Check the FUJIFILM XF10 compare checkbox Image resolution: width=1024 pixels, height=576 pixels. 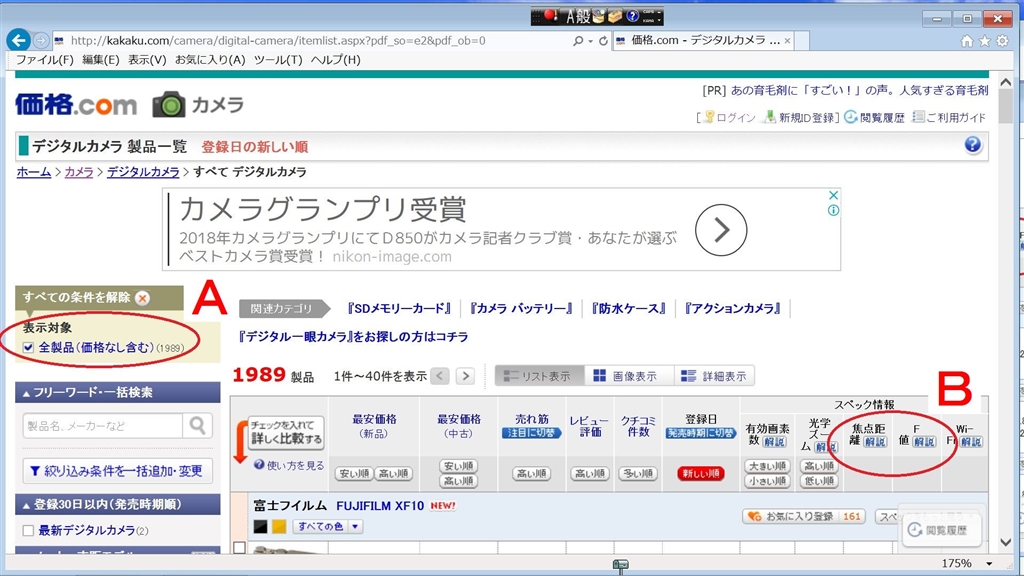[x=240, y=548]
